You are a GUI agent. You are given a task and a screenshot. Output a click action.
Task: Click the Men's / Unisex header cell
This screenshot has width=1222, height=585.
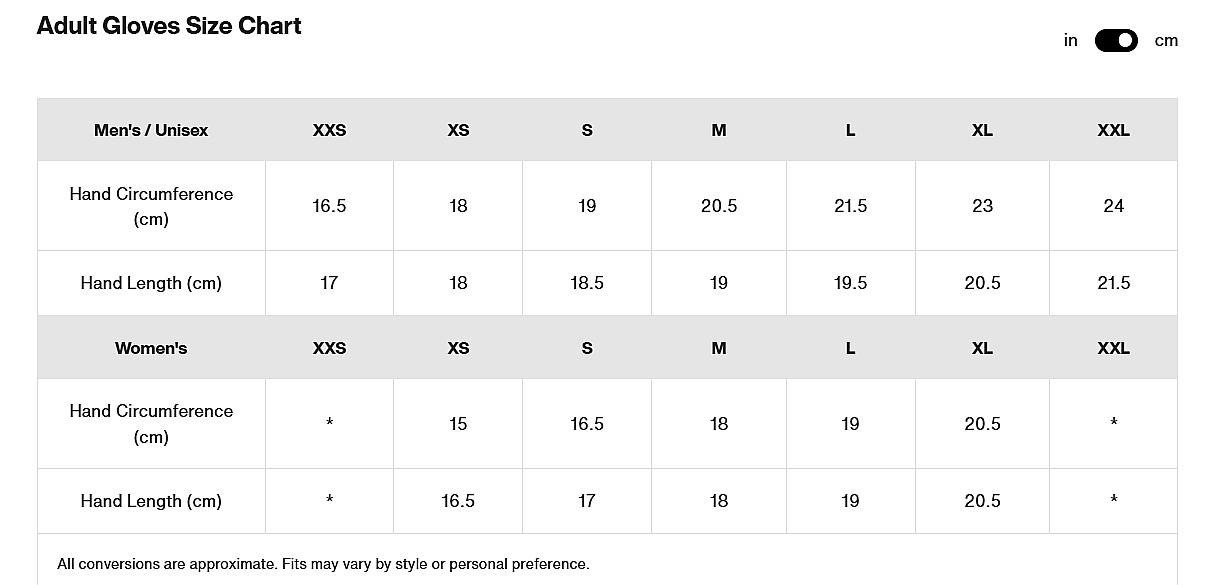[151, 130]
